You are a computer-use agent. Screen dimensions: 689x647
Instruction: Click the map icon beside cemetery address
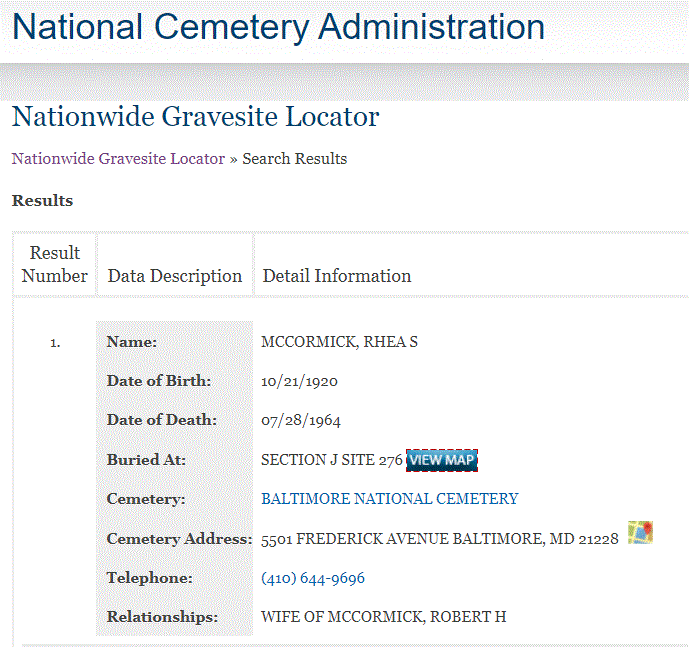tap(640, 532)
